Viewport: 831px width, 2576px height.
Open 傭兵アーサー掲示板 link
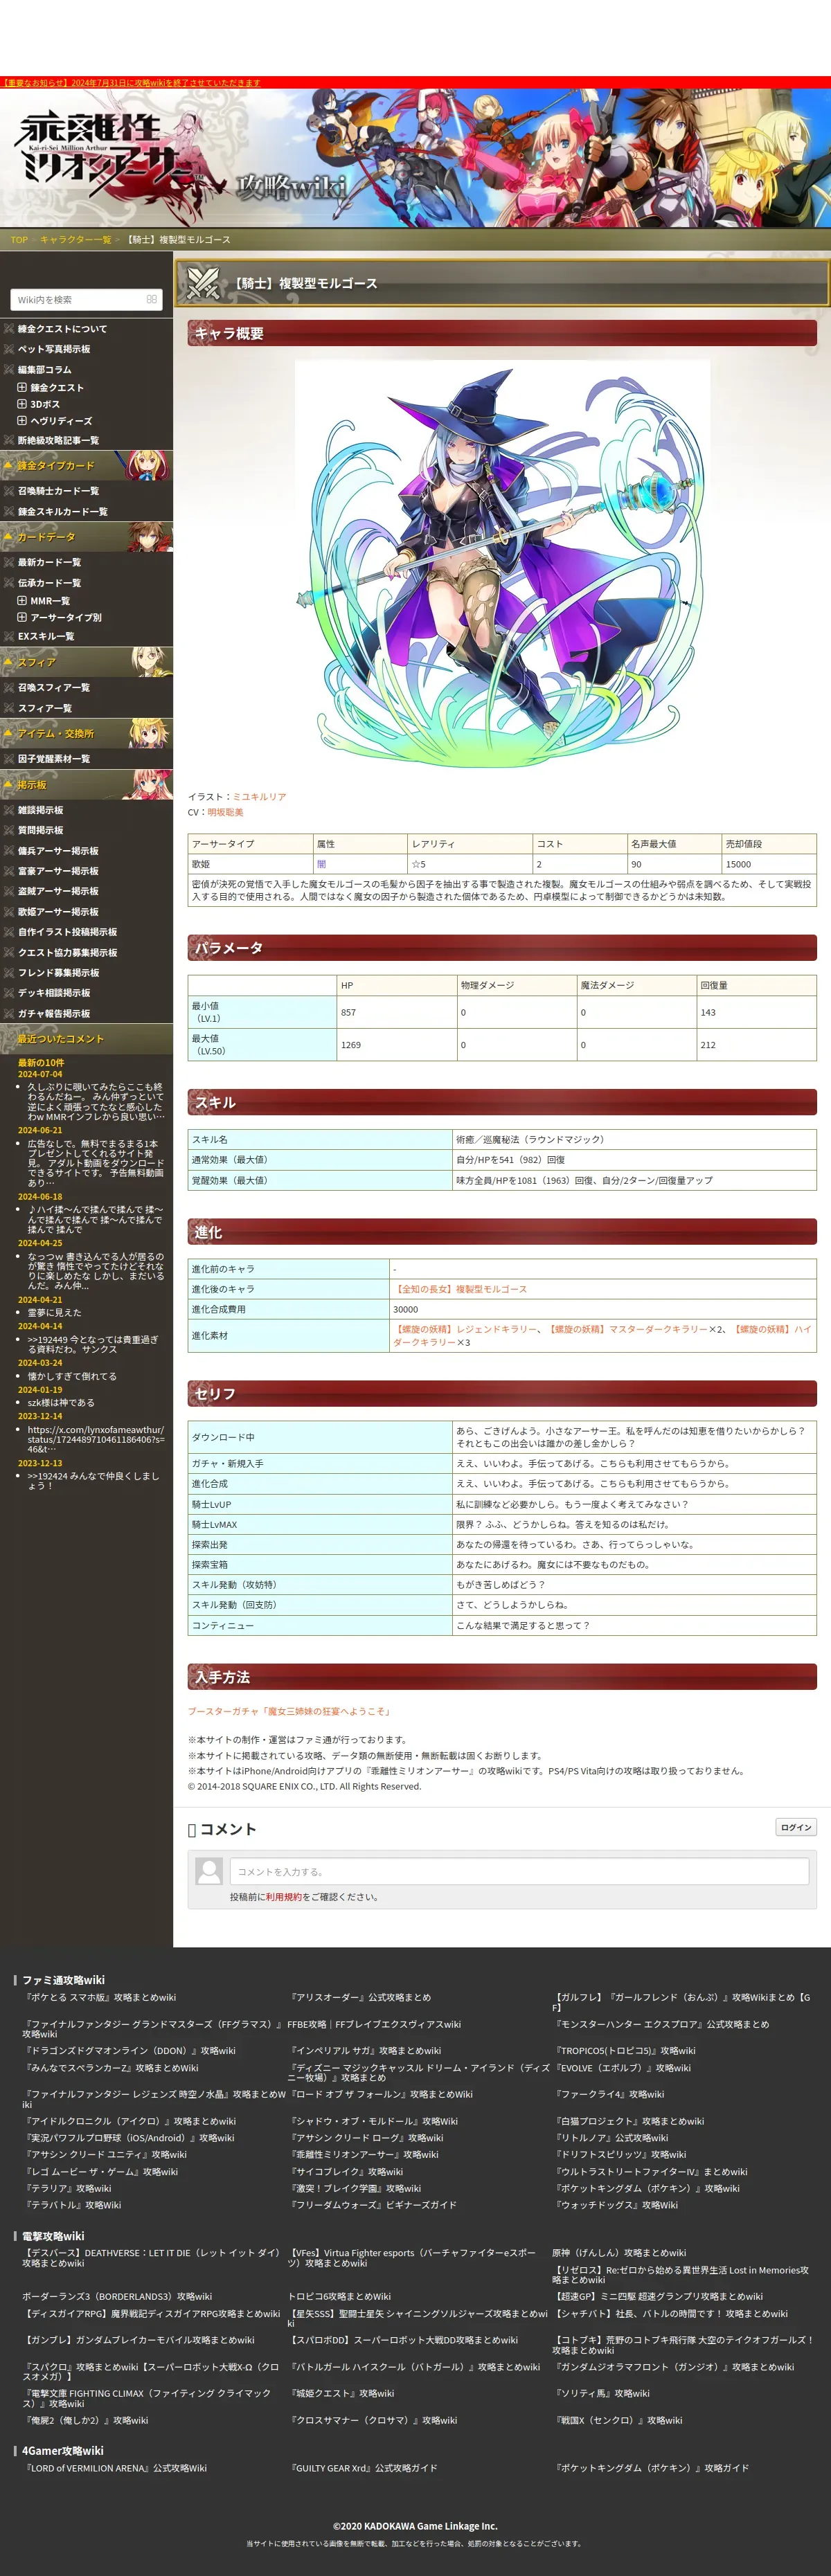(x=58, y=850)
